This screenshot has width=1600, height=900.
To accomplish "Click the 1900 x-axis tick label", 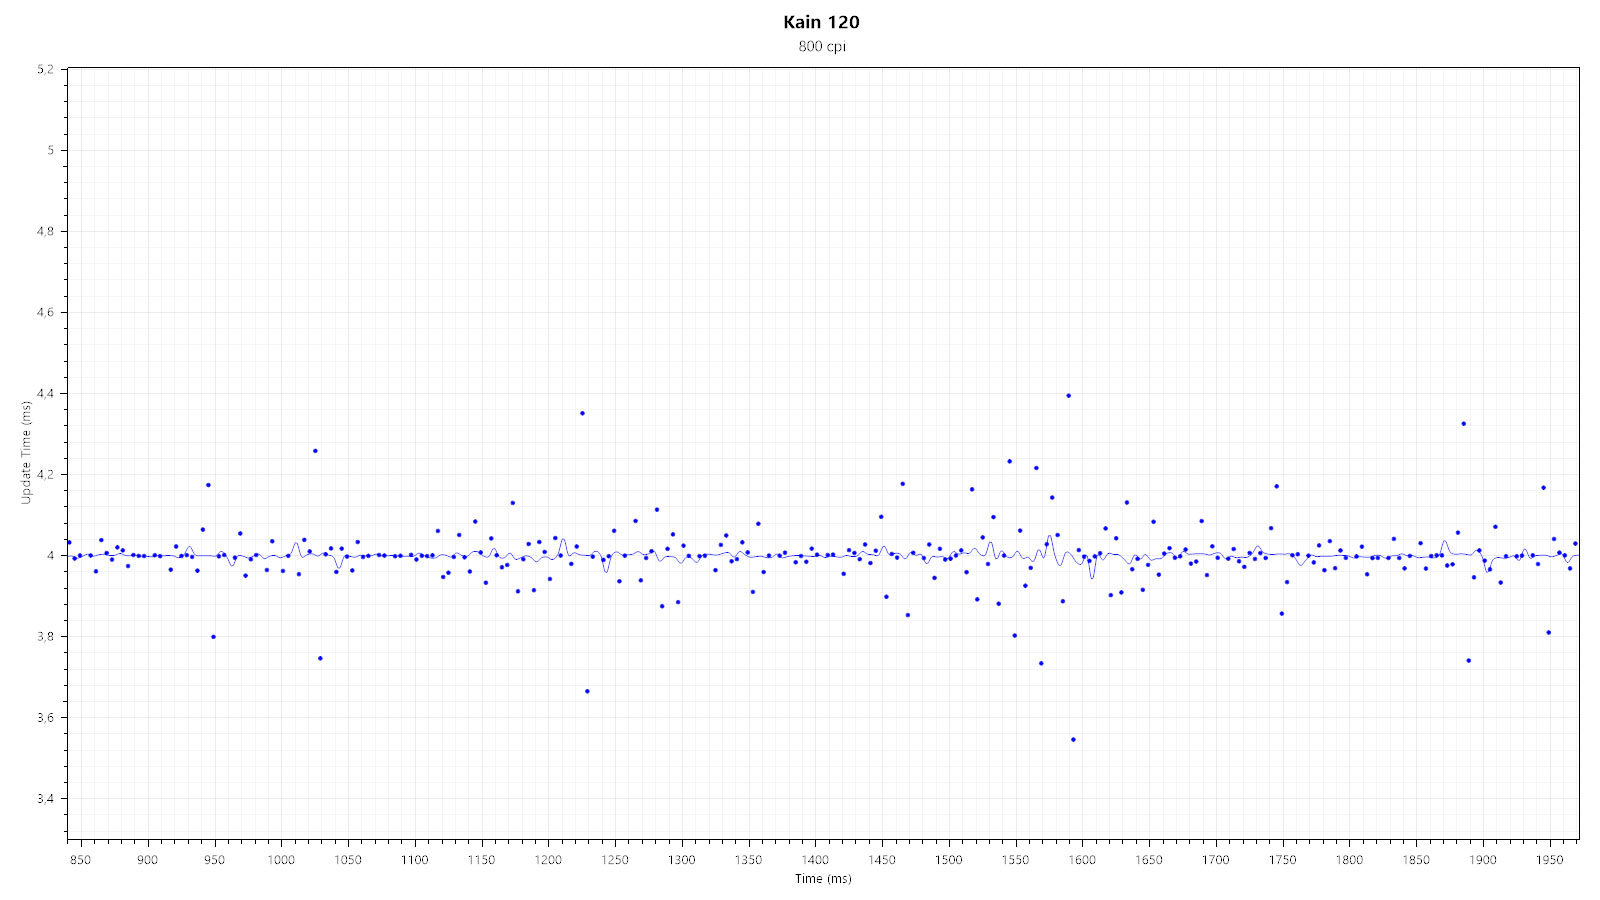I will [1483, 860].
